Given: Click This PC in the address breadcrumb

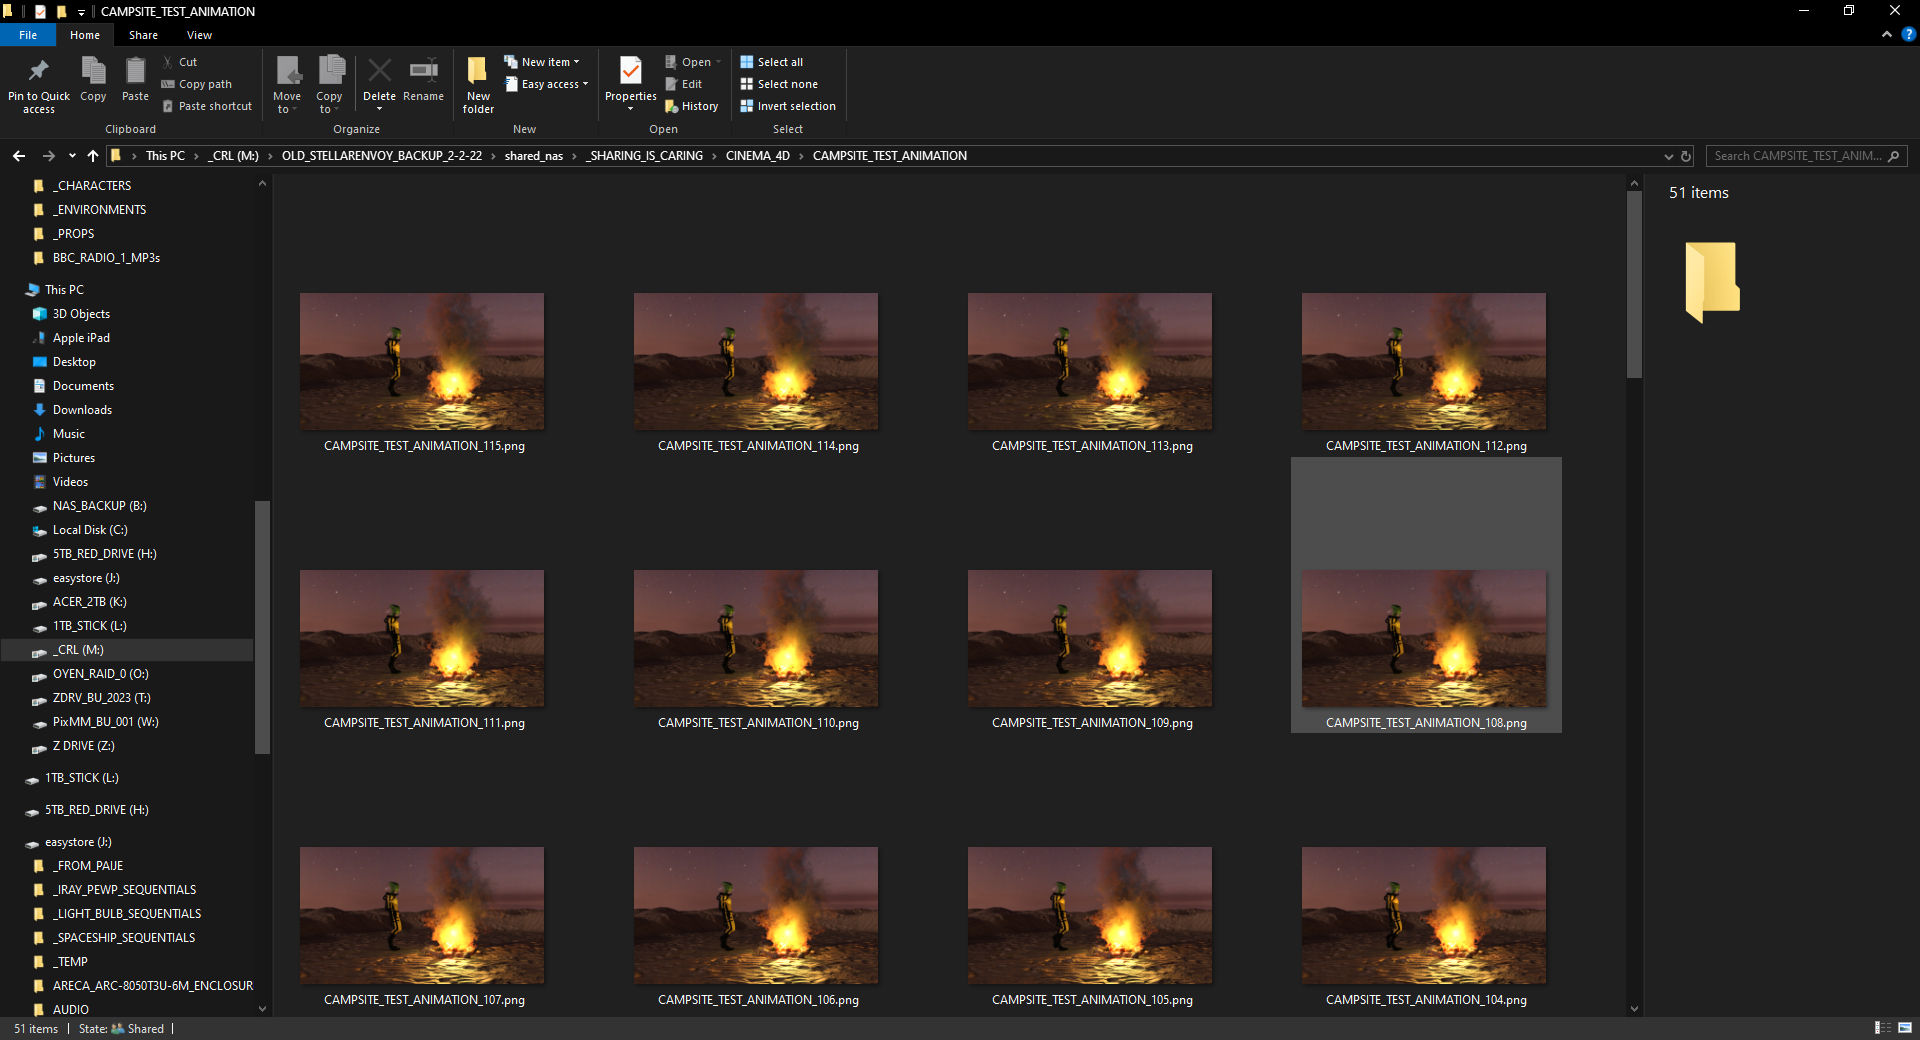Looking at the screenshot, I should coord(165,156).
